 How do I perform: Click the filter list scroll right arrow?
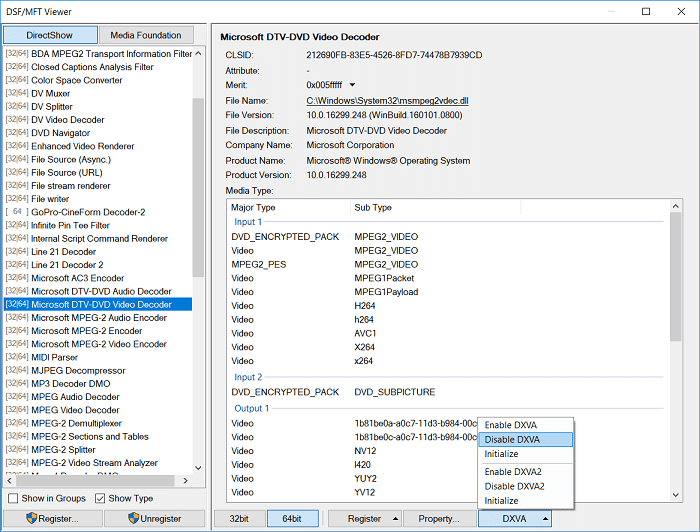[x=186, y=481]
